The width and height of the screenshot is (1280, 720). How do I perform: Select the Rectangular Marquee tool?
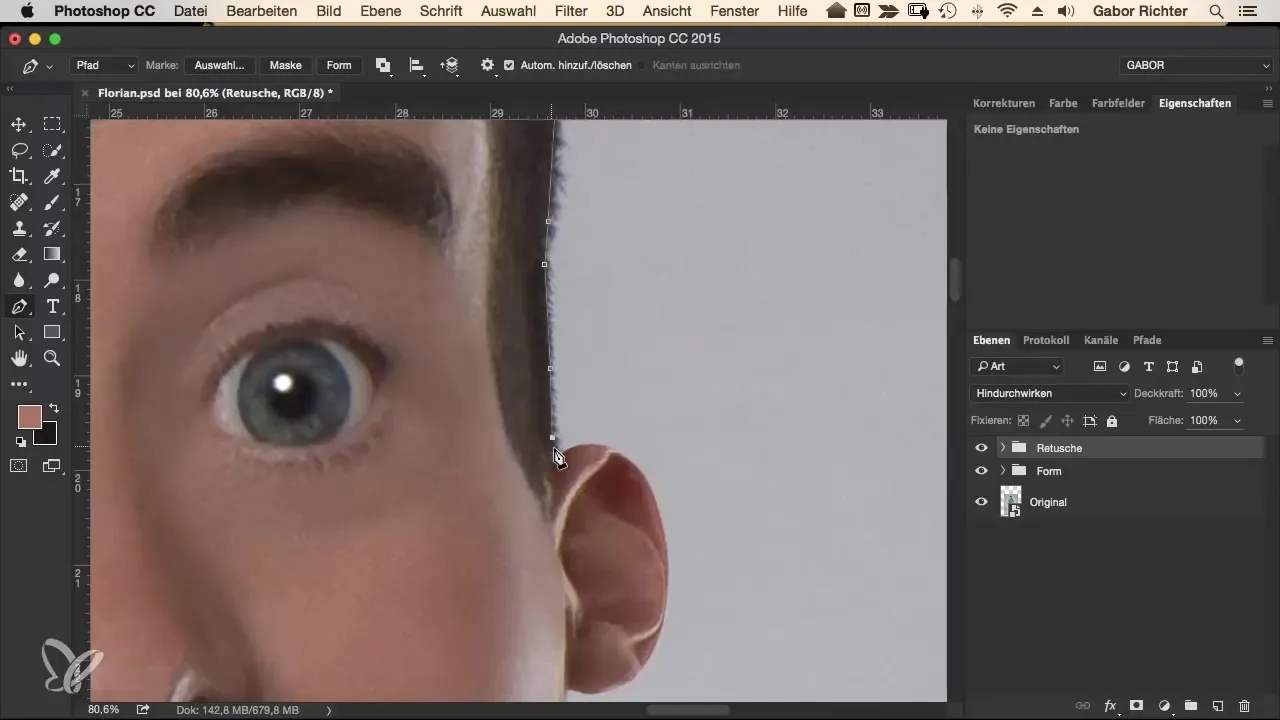pyautogui.click(x=52, y=125)
